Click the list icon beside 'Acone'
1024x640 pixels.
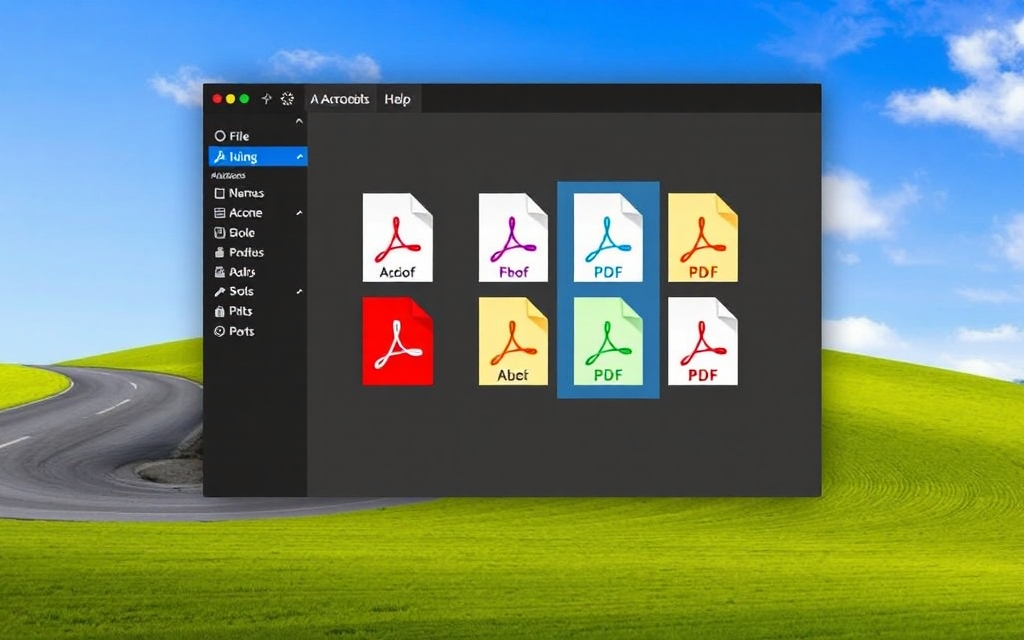tap(219, 213)
